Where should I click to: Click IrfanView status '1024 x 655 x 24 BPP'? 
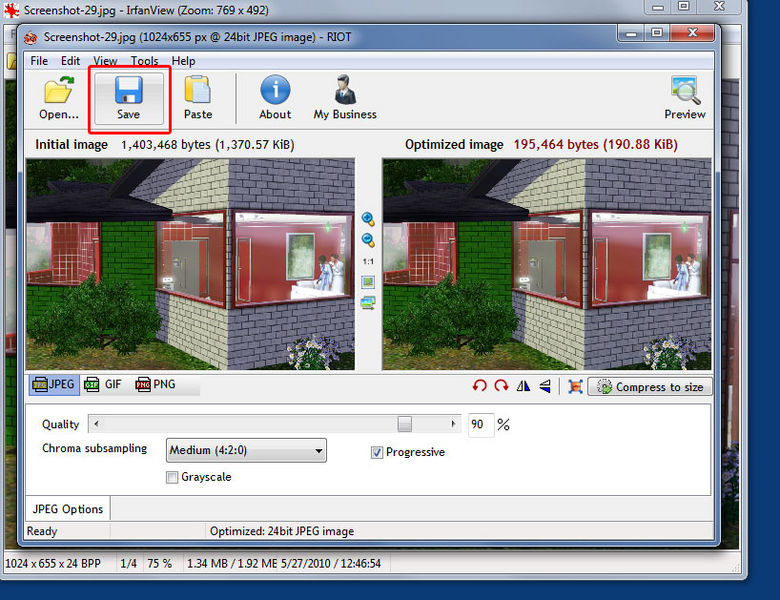(x=53, y=563)
